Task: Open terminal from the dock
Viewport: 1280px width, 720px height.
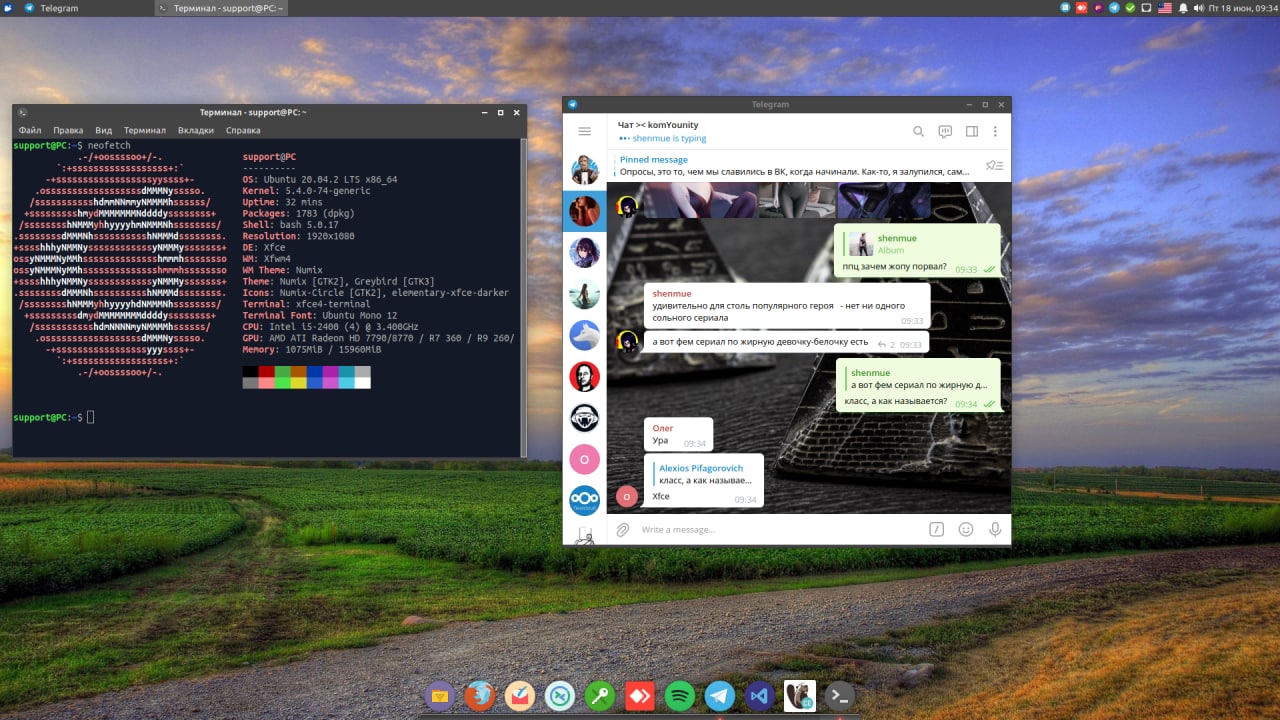Action: tap(839, 695)
